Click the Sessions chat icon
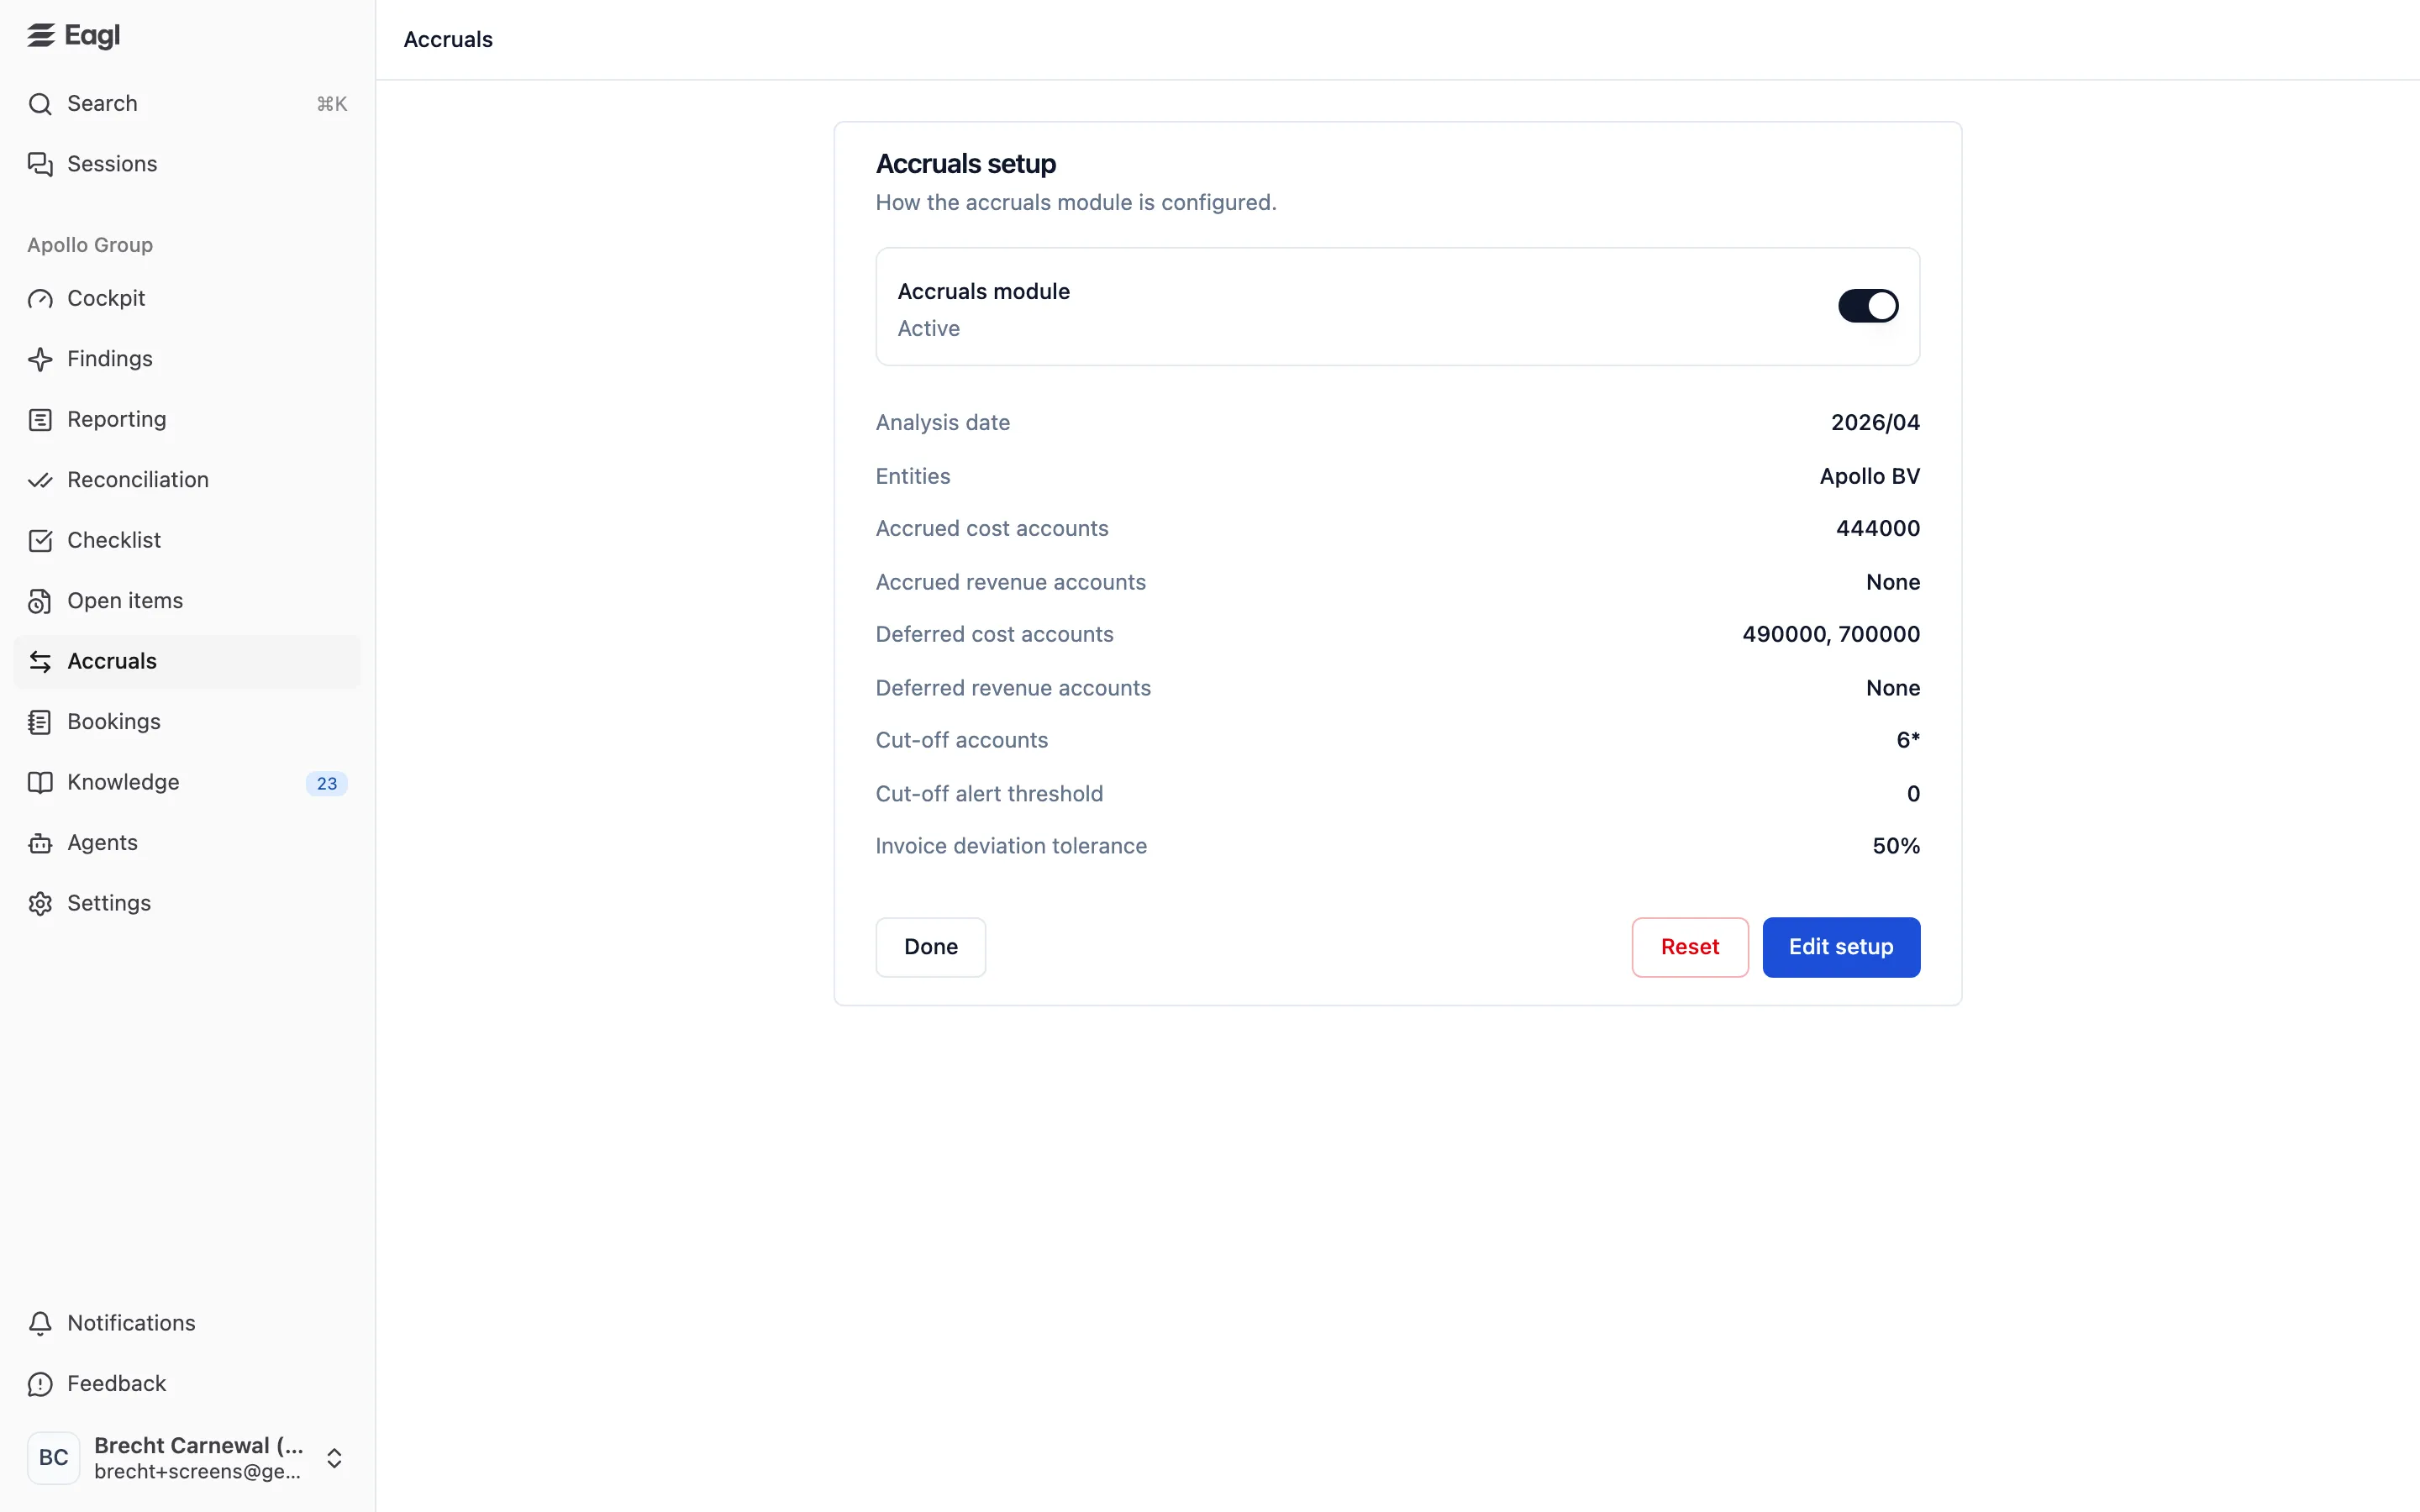 (40, 164)
